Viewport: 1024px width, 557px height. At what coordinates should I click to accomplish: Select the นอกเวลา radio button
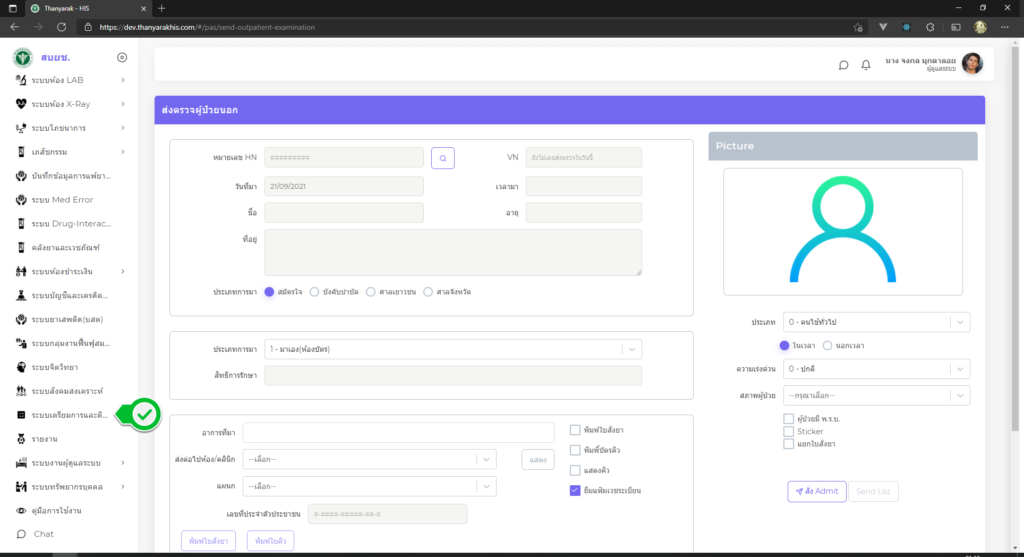pos(827,345)
